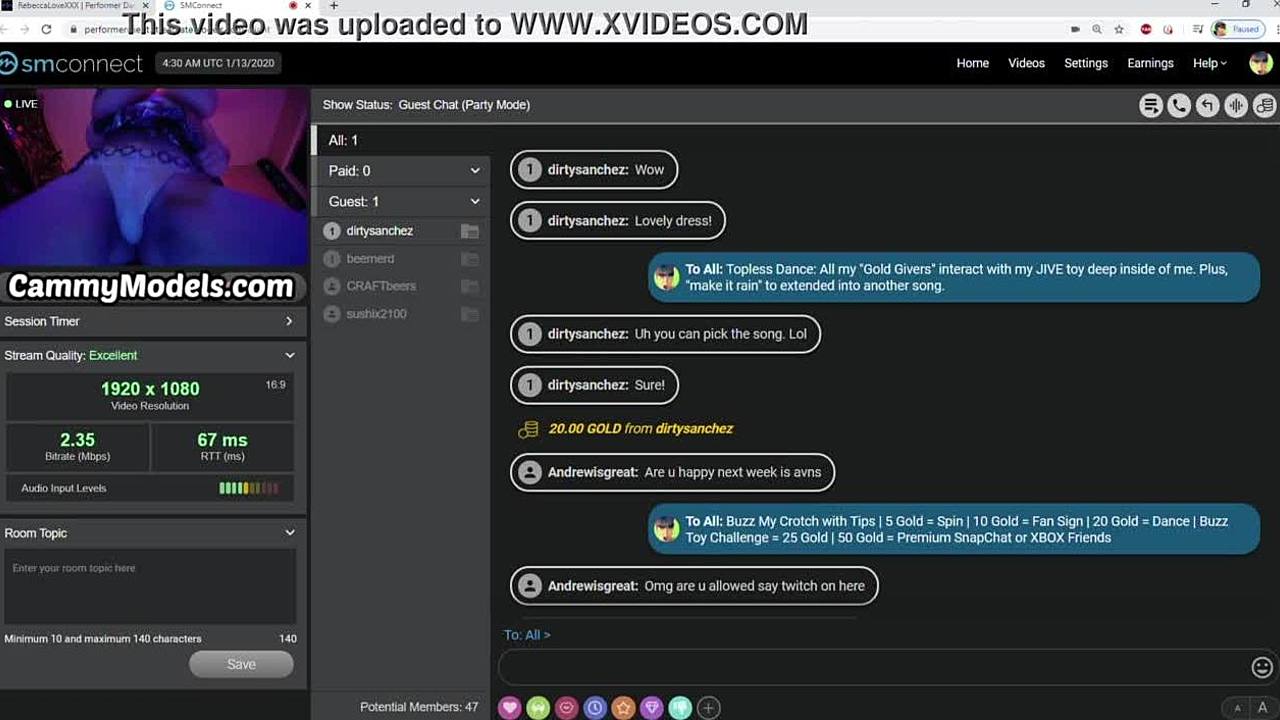Click the "To: All >" recipient link
Viewport: 1280px width, 720px height.
(x=527, y=635)
